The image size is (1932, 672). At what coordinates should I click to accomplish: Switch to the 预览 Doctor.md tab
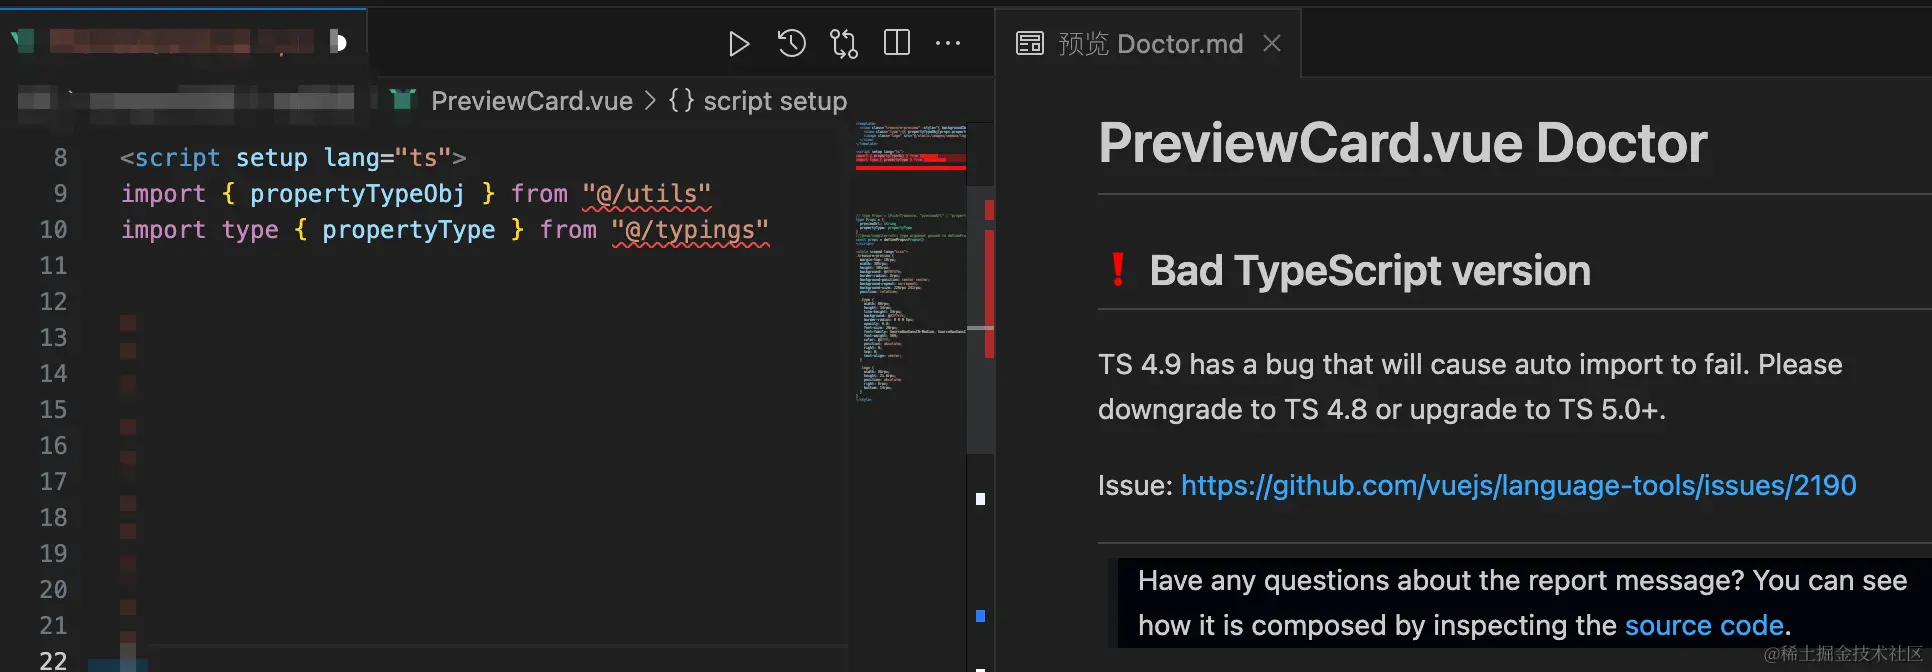click(x=1149, y=43)
